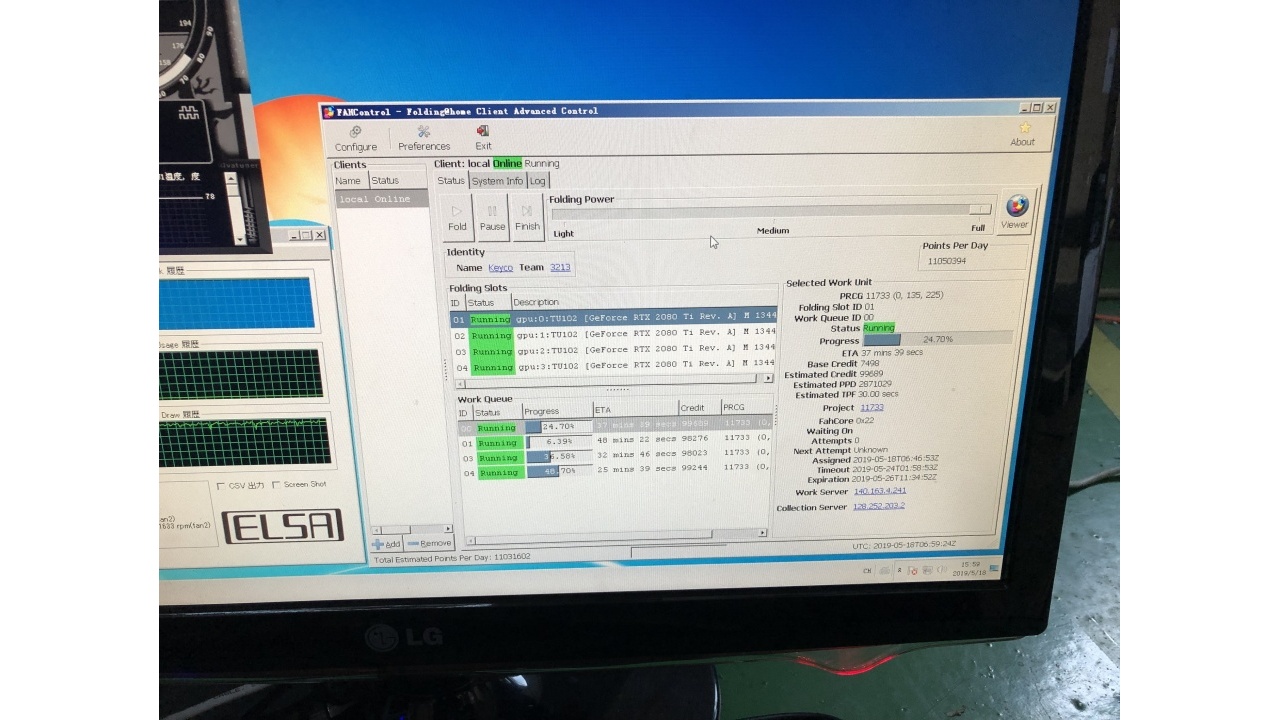Click the Exit toolbar icon
1280x720 pixels.
point(483,138)
